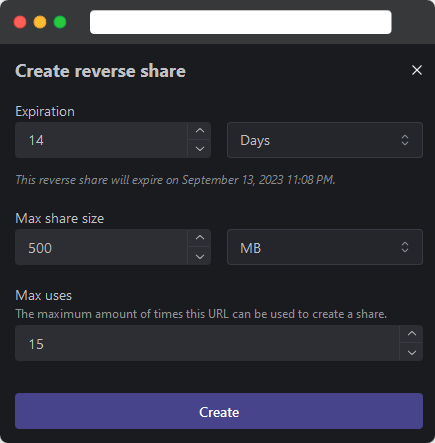Click the Create button

tap(219, 411)
